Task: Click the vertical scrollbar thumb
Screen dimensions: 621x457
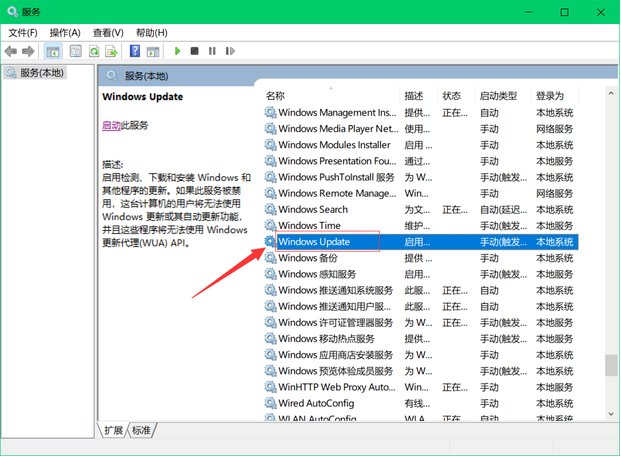Action: pyautogui.click(x=611, y=365)
